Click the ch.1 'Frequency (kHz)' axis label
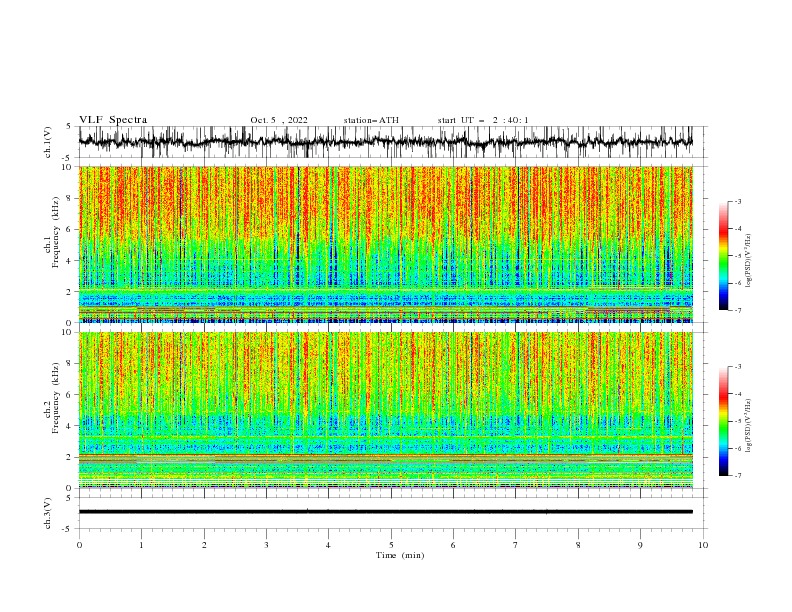This screenshot has height=612, width=792. click(55, 233)
